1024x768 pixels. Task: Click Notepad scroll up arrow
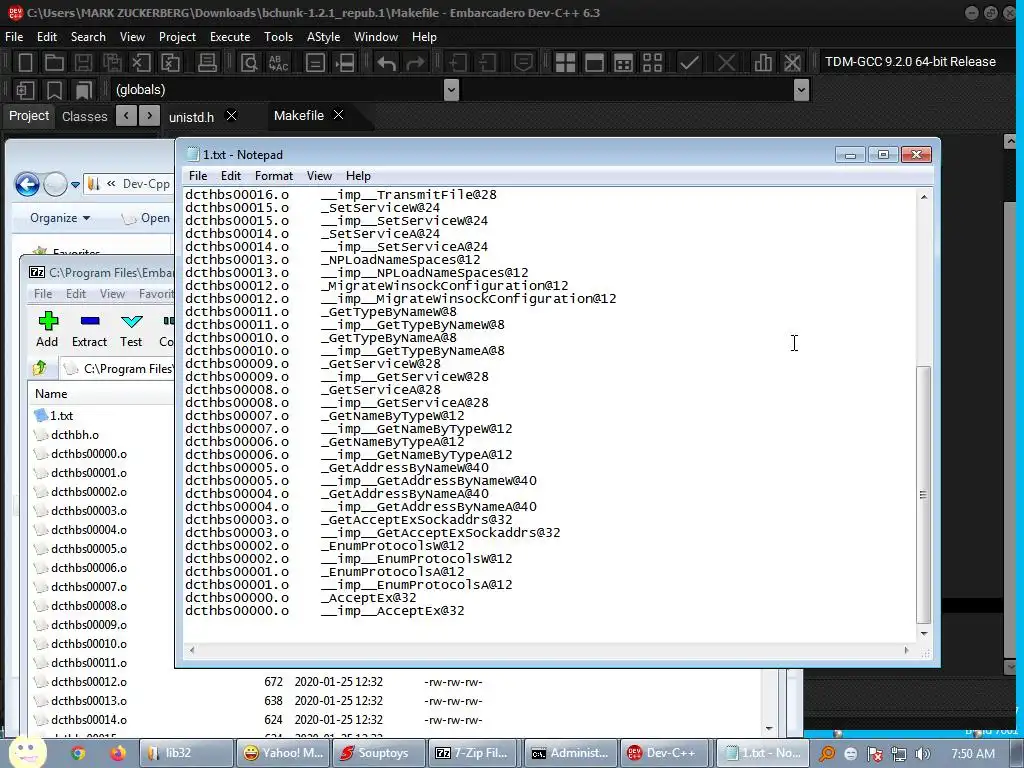[923, 197]
